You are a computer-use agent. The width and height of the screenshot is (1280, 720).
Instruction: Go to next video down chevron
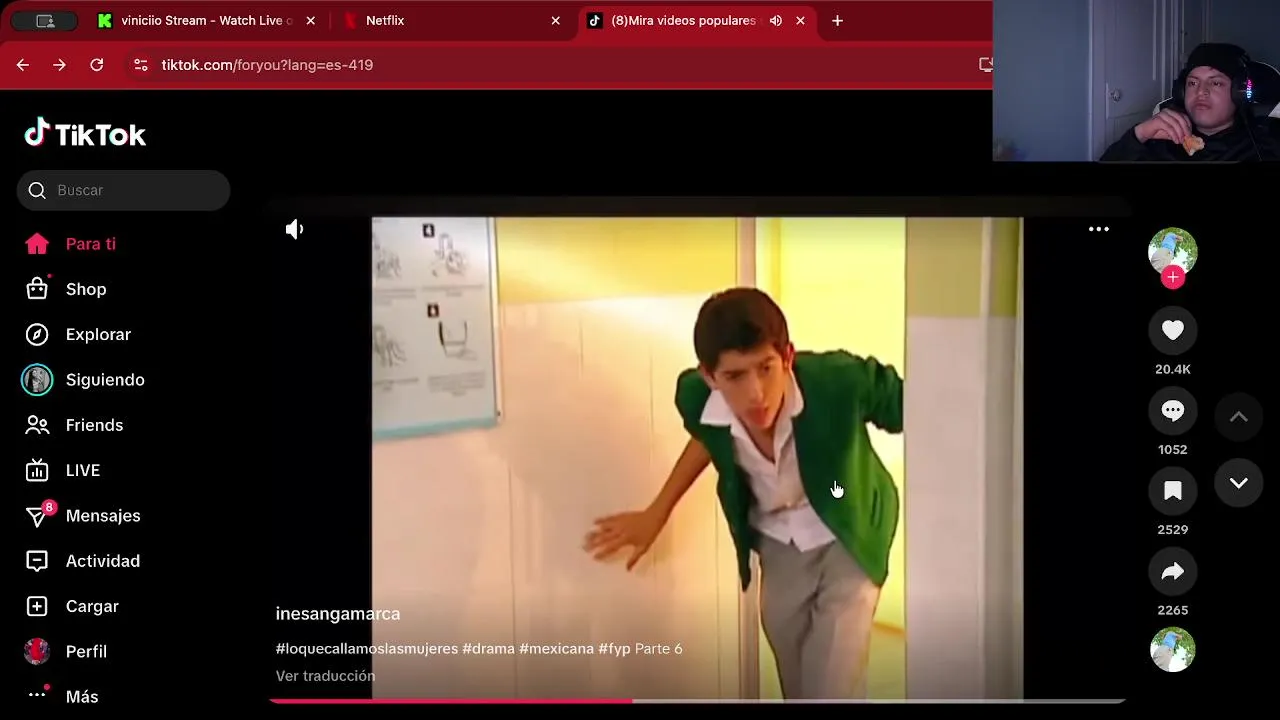(x=1238, y=483)
